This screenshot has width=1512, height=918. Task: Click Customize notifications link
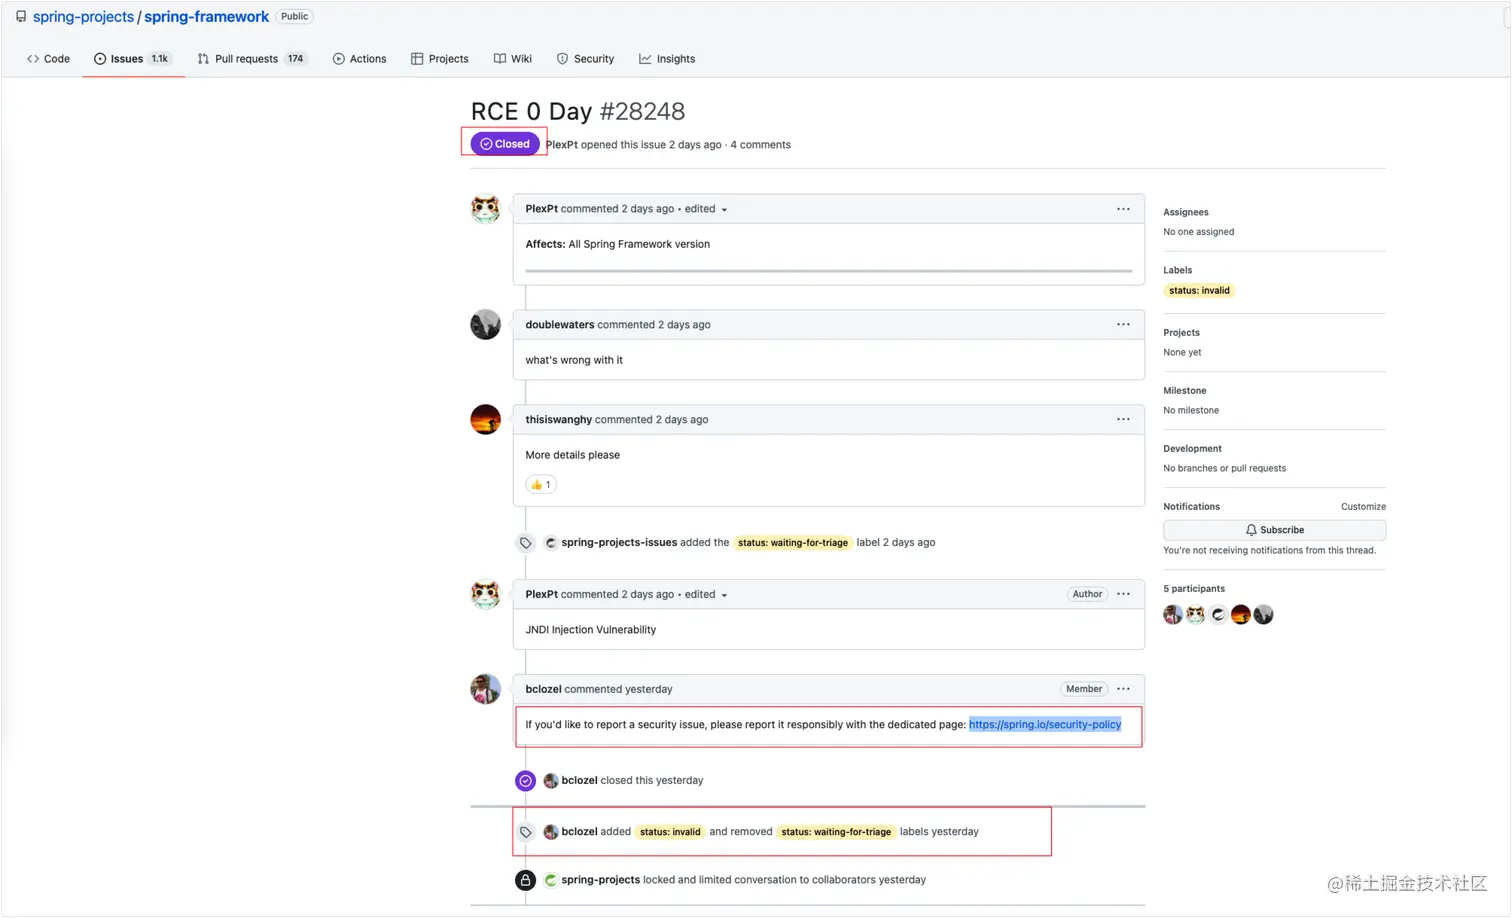tap(1363, 507)
